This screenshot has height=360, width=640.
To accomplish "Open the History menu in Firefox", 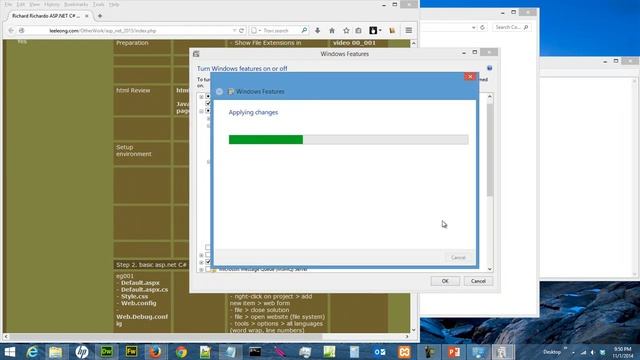I will click(x=52, y=4).
